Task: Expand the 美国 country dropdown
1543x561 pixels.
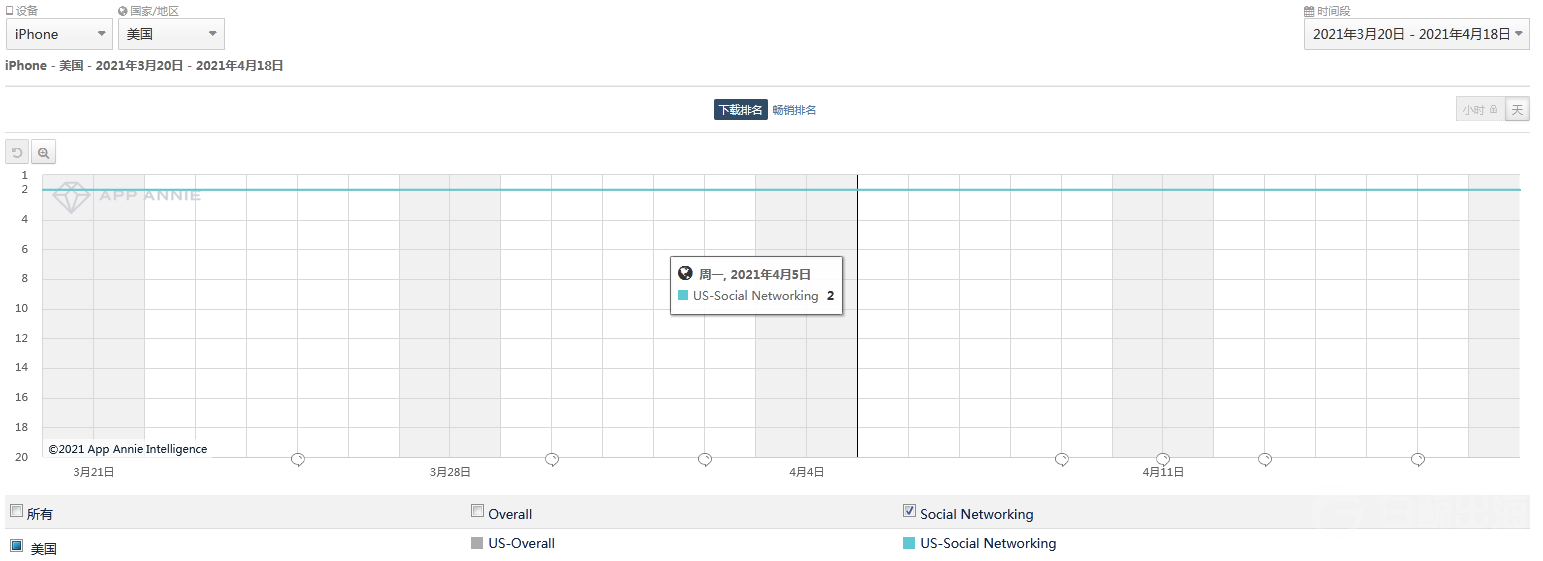Action: coord(171,34)
